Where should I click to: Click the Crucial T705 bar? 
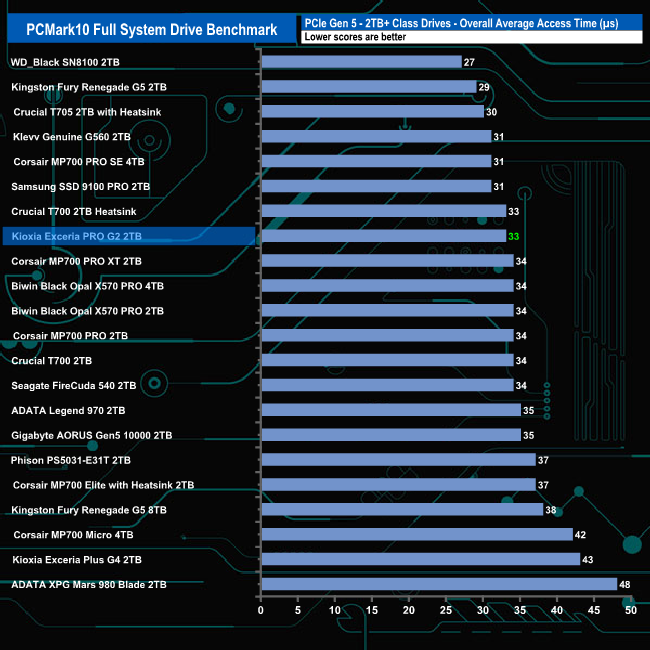pyautogui.click(x=373, y=112)
